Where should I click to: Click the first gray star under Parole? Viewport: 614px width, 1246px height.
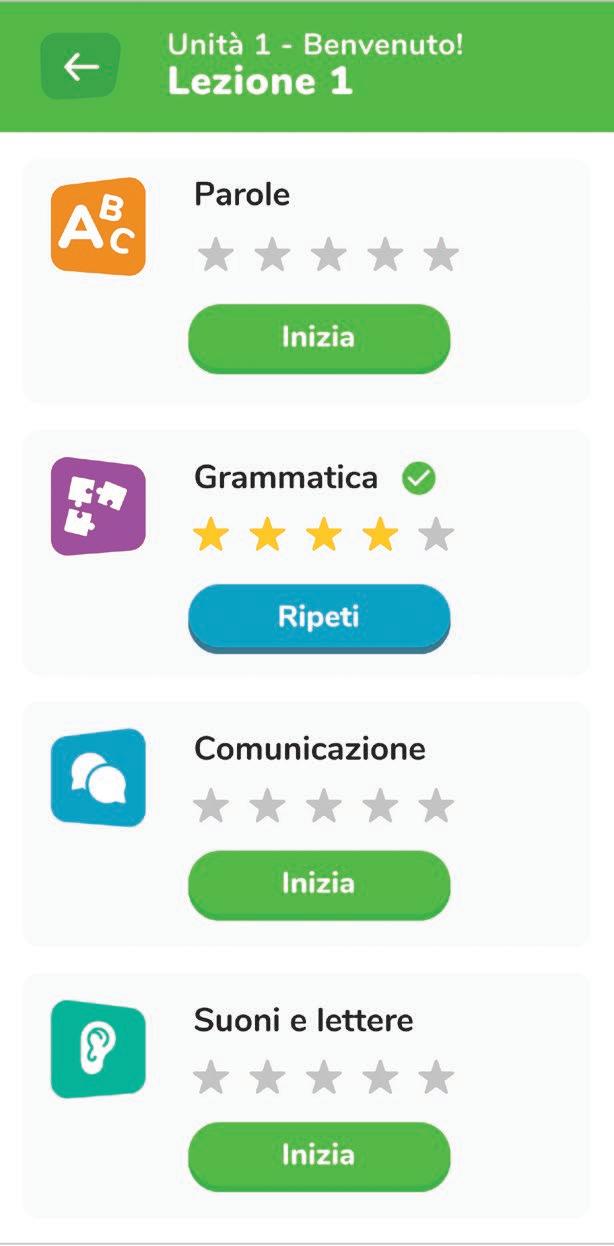215,256
